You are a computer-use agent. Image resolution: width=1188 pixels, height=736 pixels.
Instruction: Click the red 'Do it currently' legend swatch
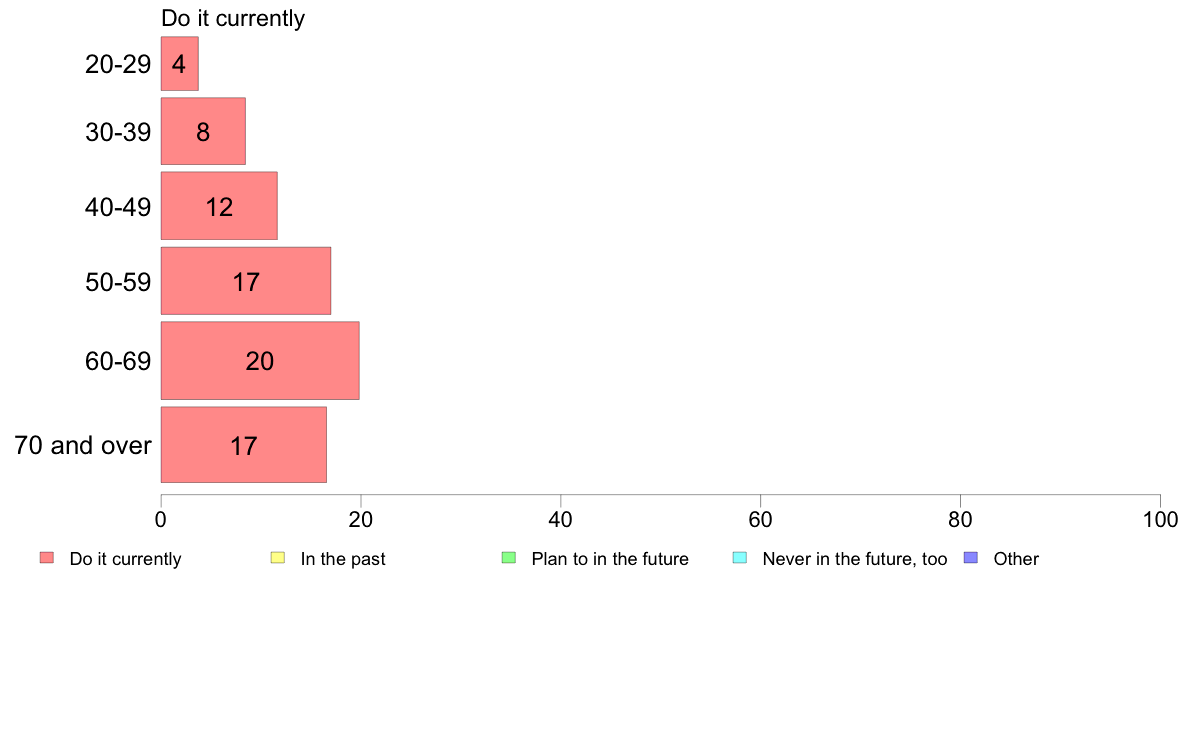(47, 558)
